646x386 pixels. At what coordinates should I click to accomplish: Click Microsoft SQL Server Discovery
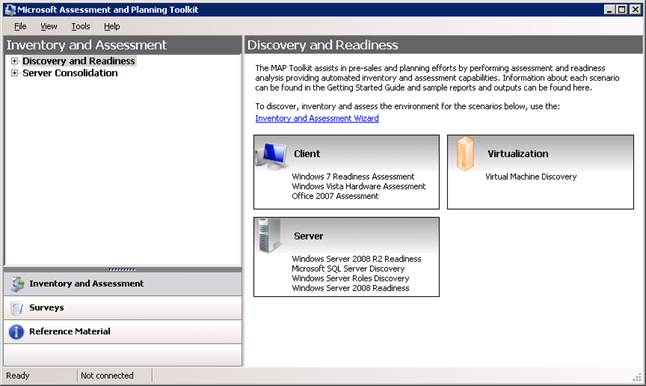348,269
